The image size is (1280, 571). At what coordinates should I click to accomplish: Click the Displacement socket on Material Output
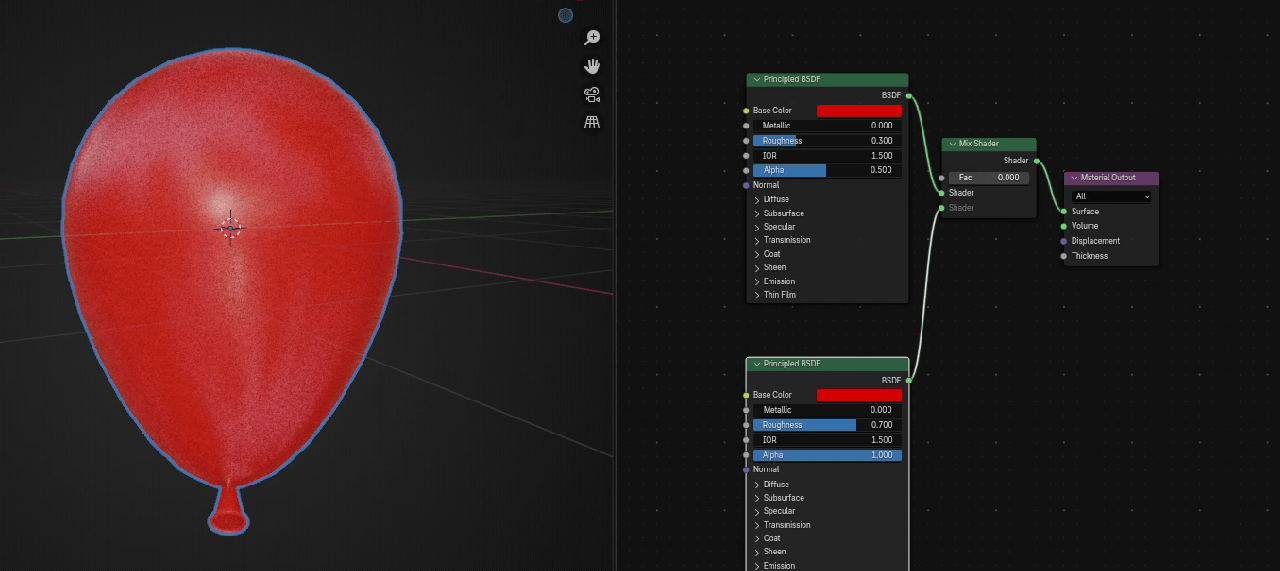(1063, 241)
